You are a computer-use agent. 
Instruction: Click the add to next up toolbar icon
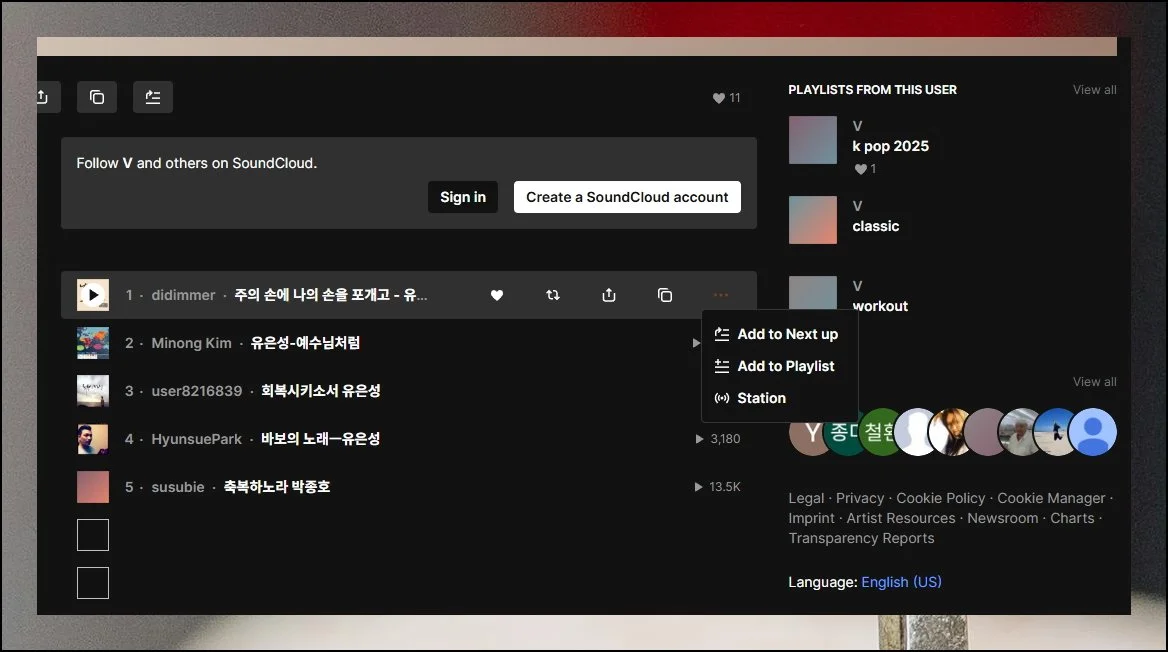(x=153, y=97)
